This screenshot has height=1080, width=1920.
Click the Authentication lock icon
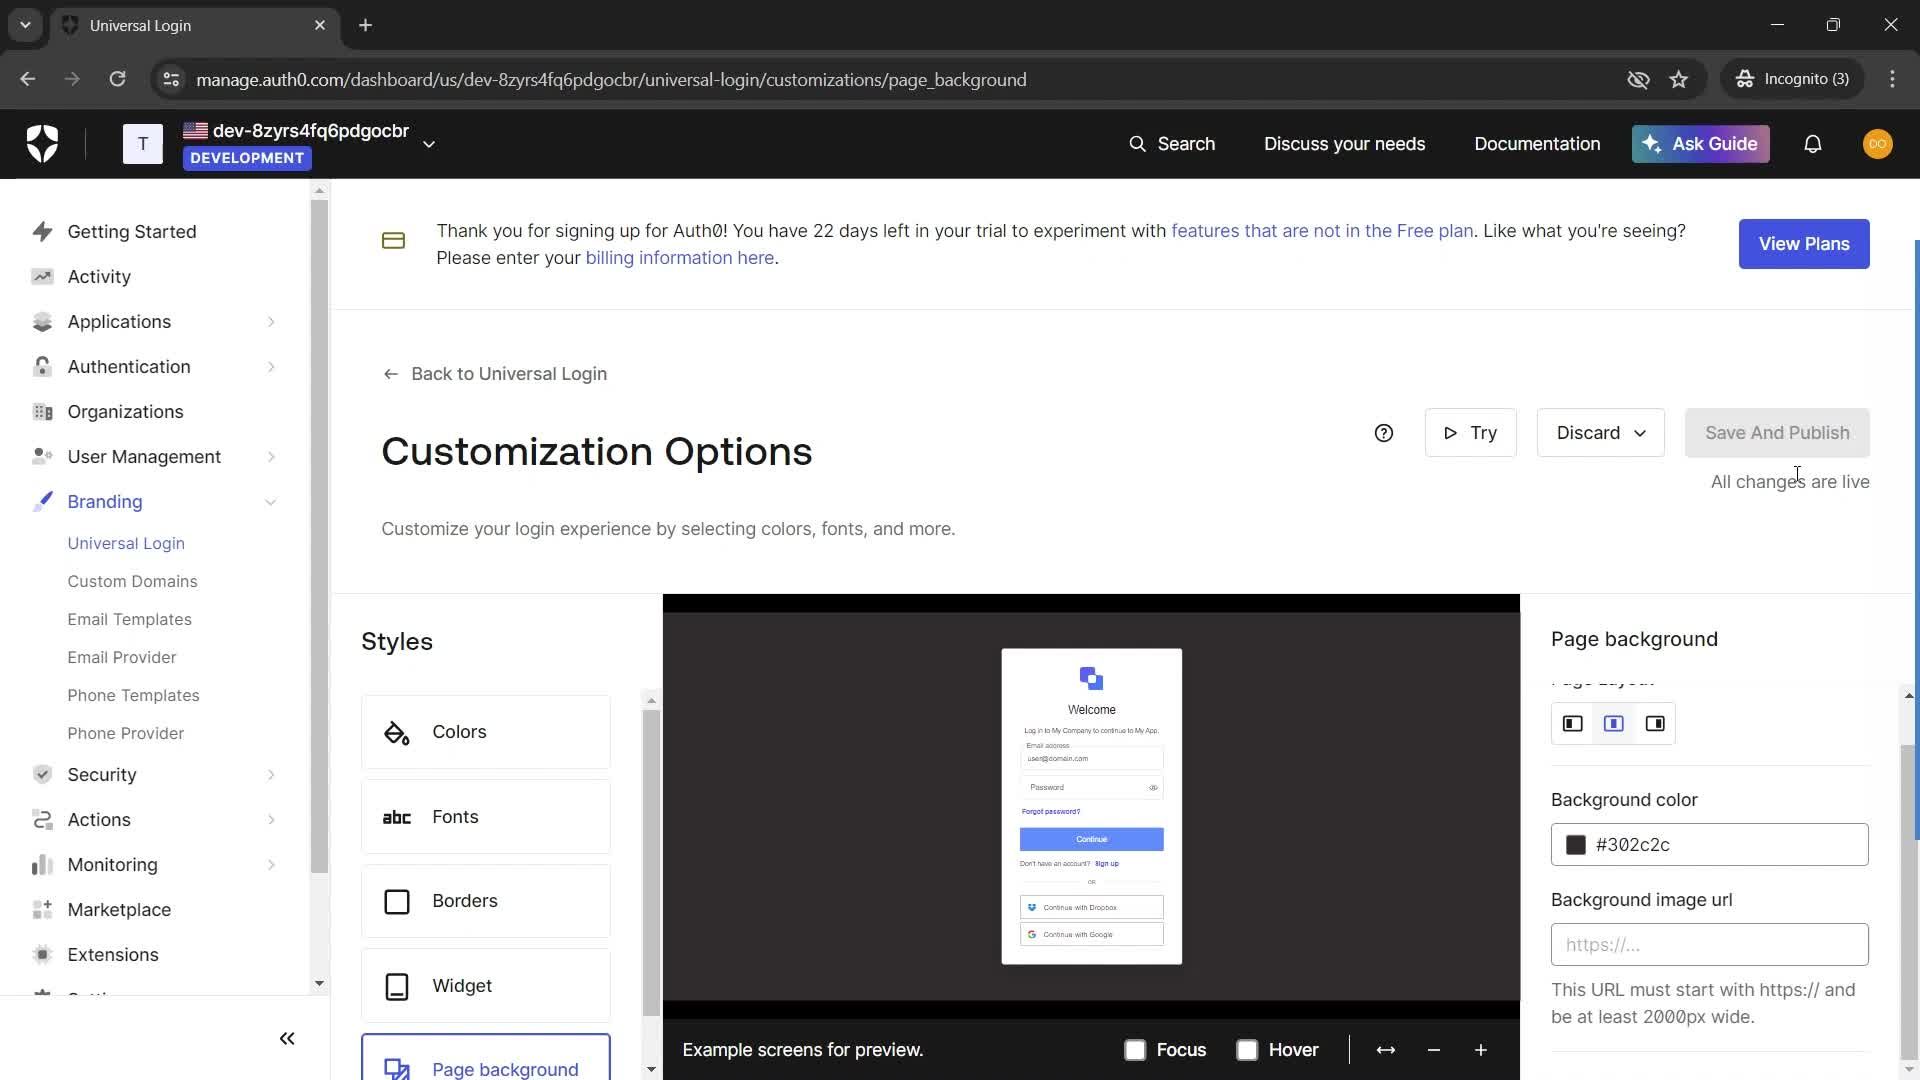[42, 367]
